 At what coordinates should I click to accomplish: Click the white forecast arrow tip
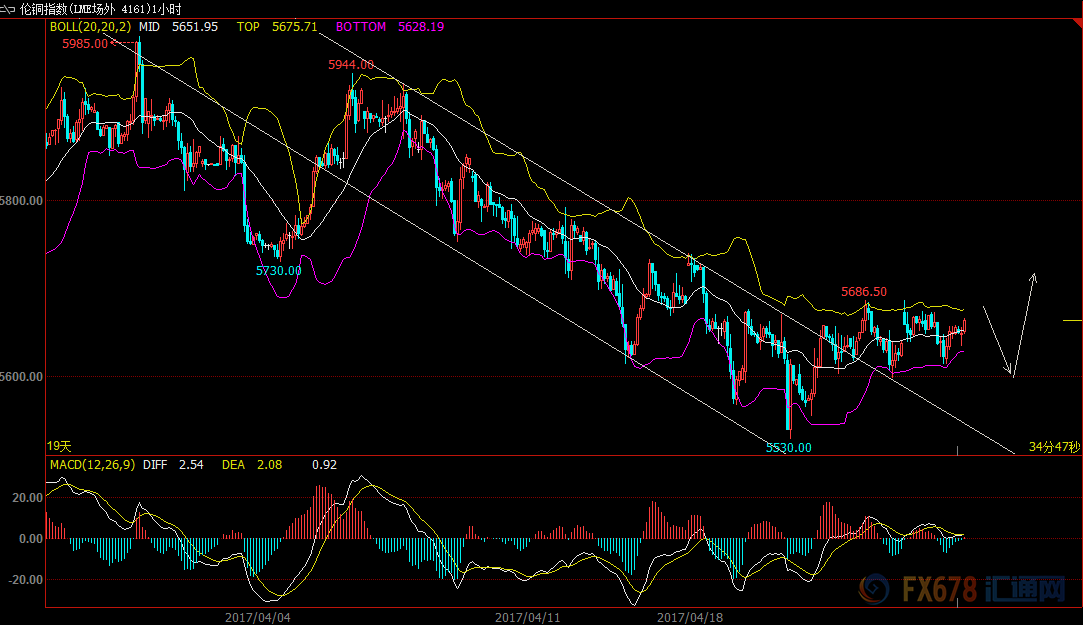(1035, 276)
